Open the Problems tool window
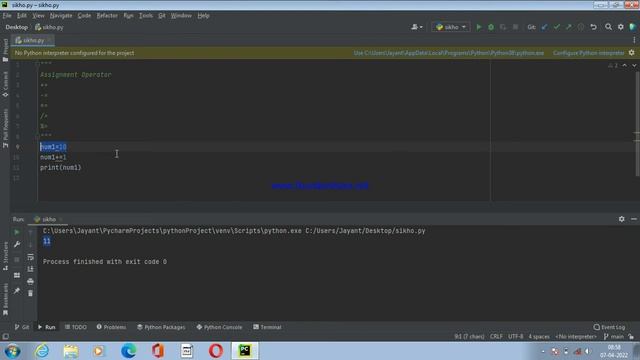640x360 pixels. 111,327
